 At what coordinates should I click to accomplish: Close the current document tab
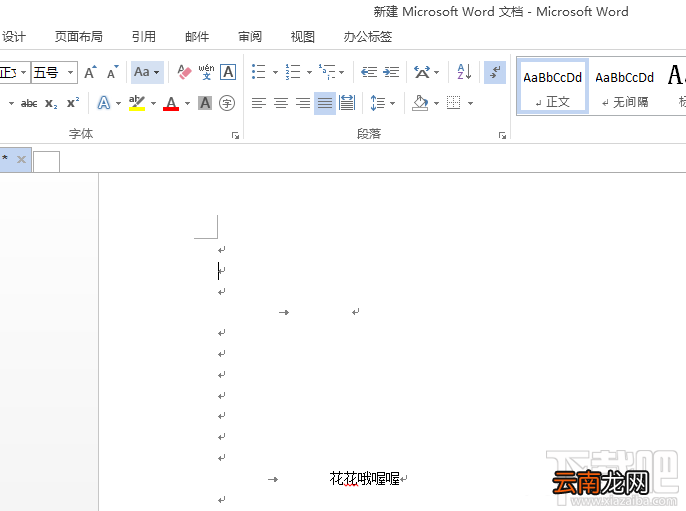click(21, 159)
